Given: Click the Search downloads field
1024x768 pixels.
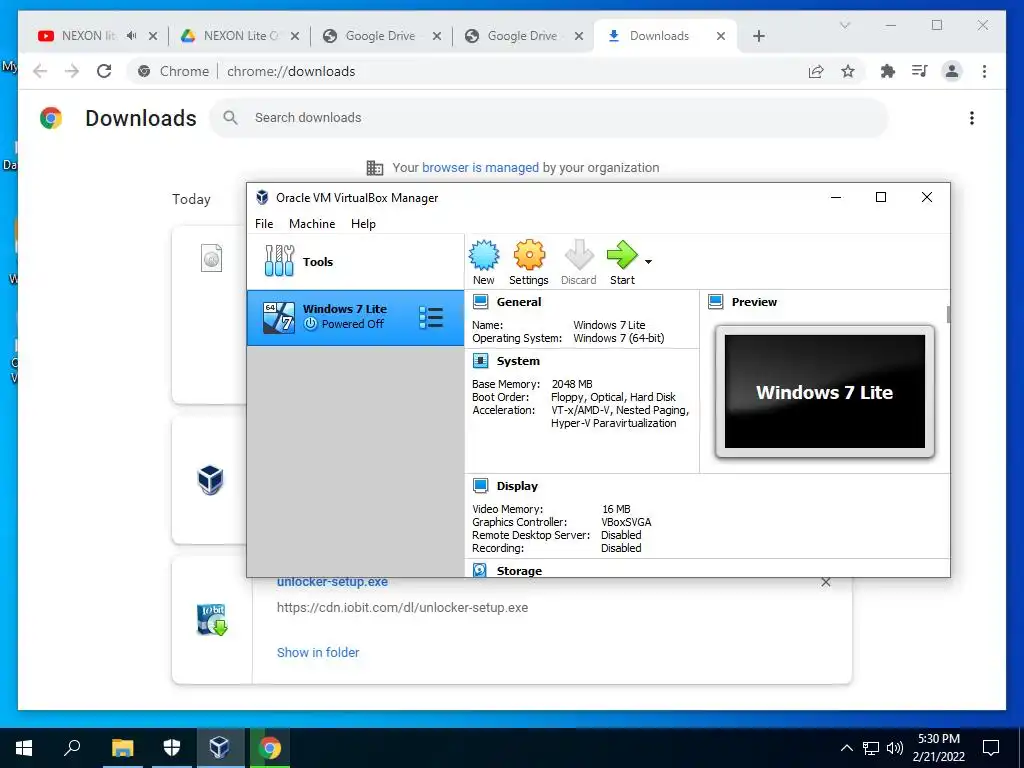Looking at the screenshot, I should click(549, 118).
